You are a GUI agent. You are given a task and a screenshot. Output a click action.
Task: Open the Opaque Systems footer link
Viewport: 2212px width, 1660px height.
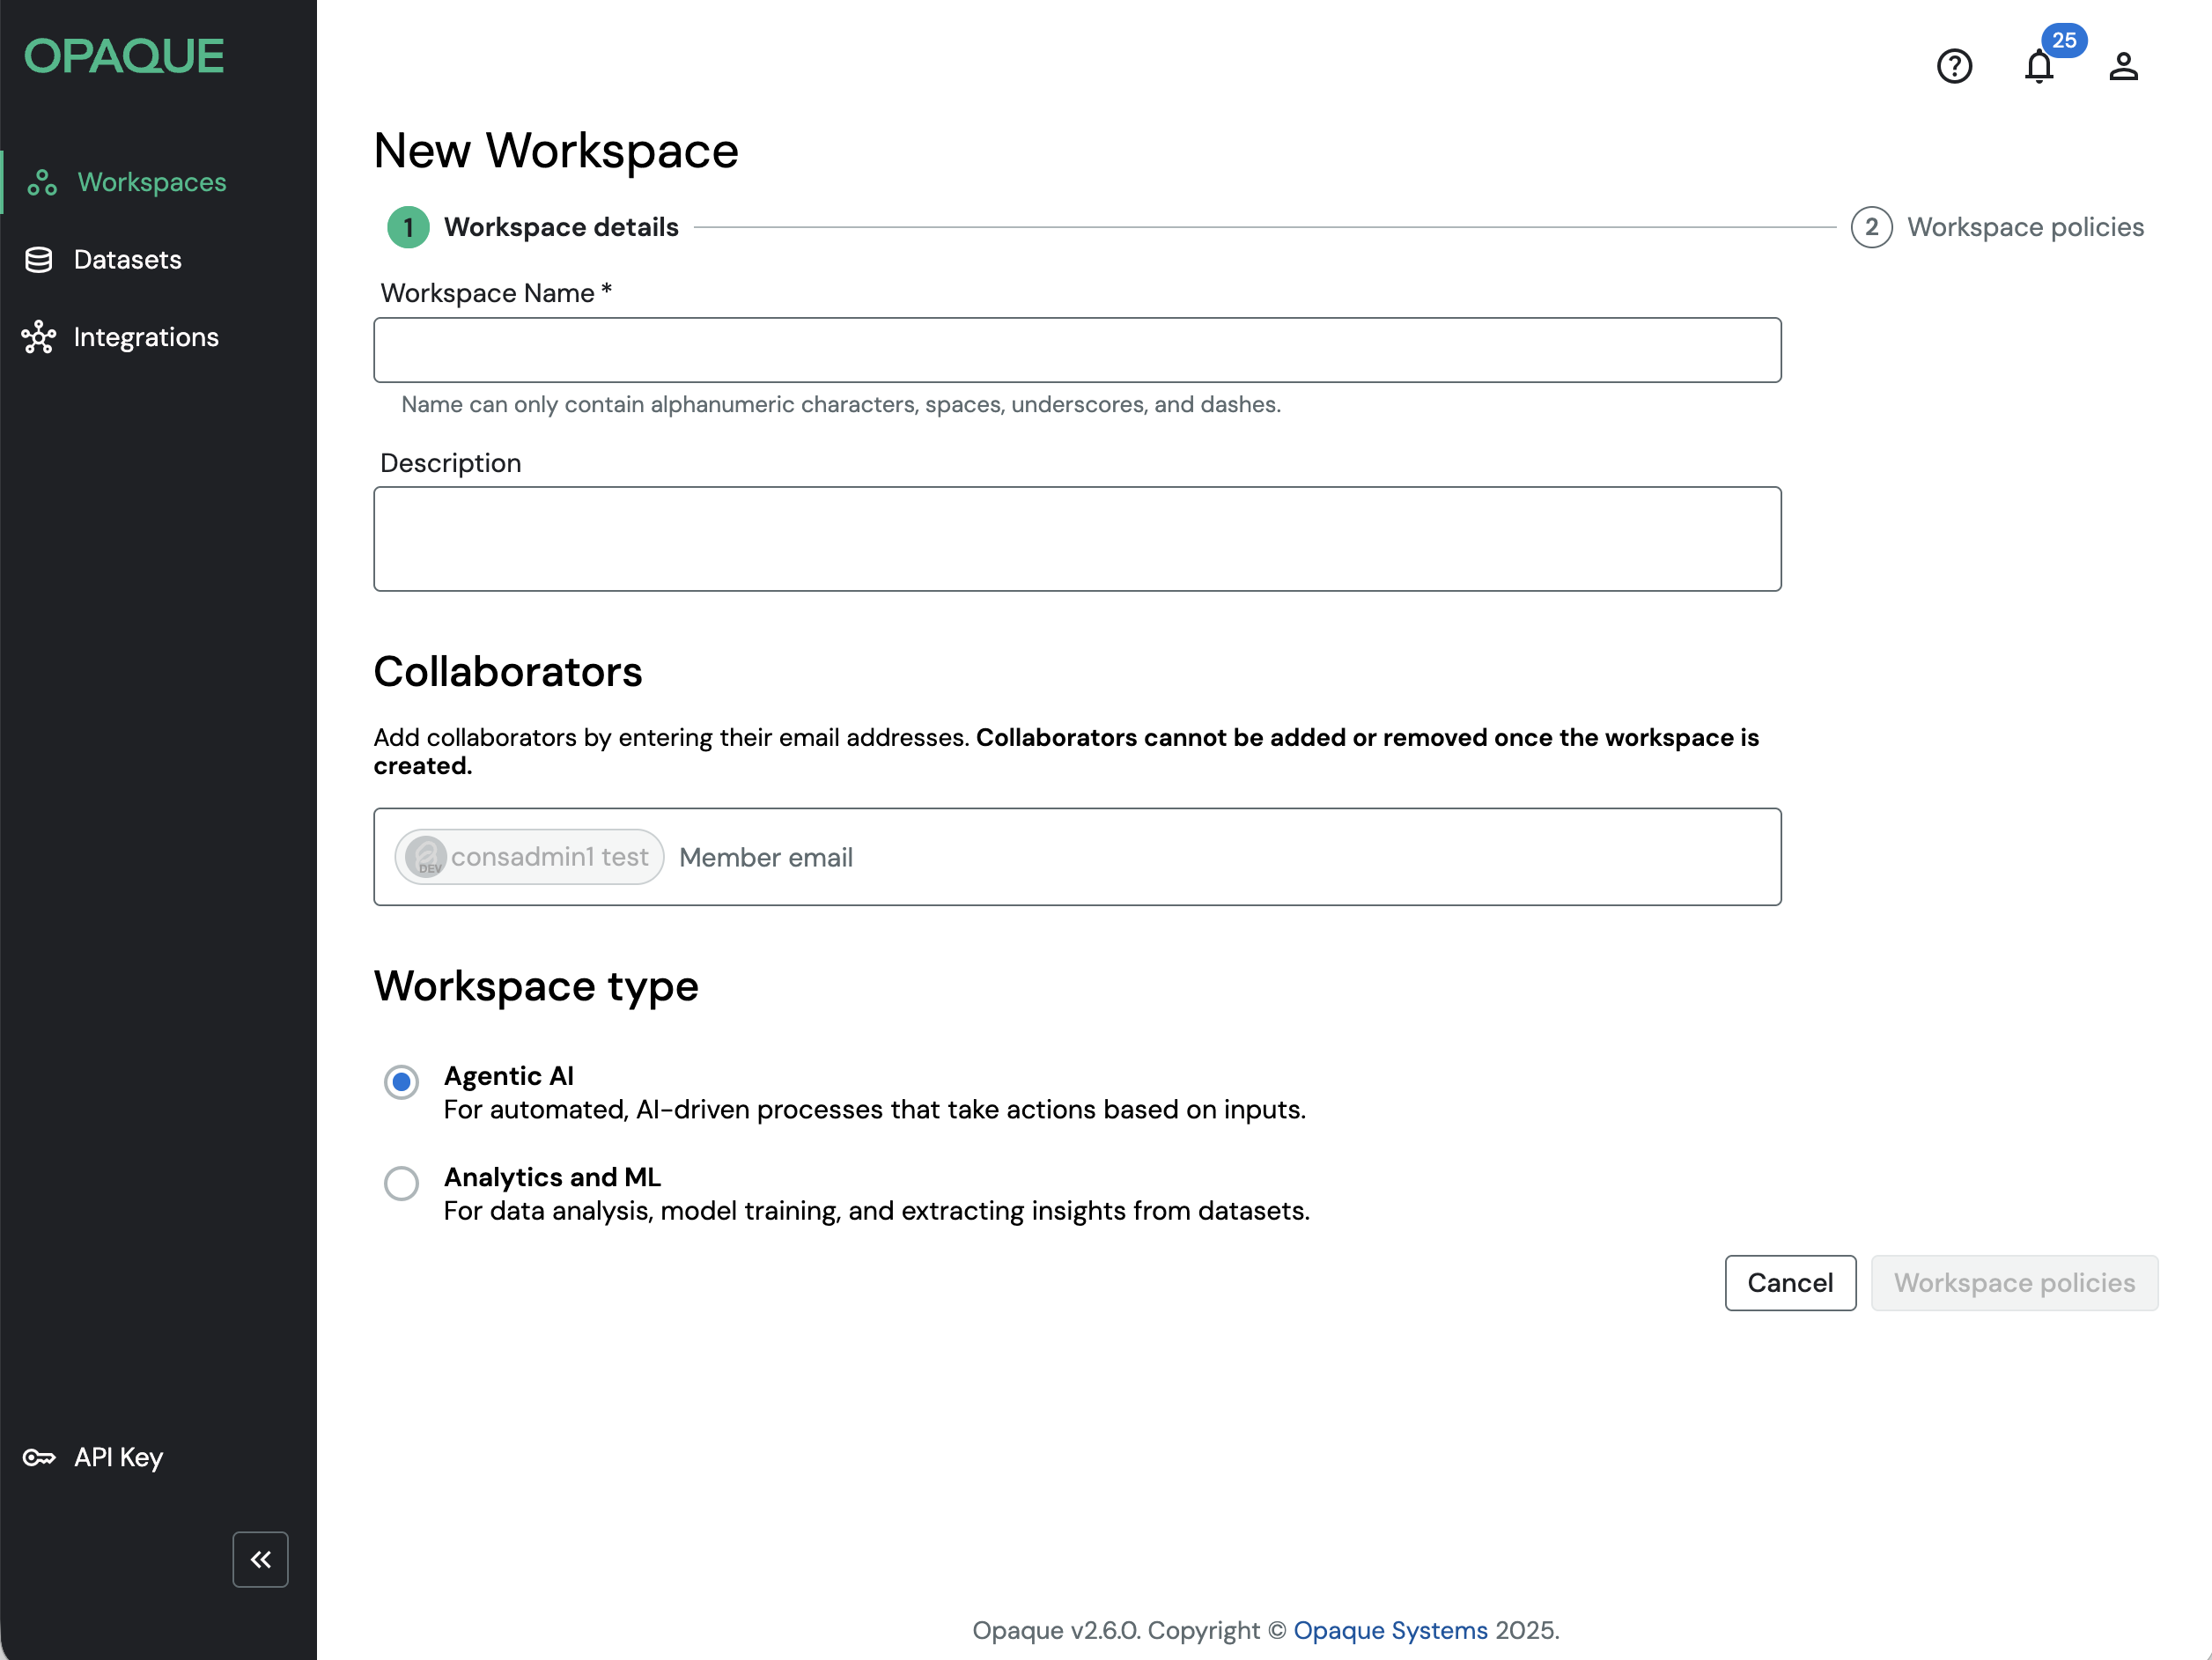point(1390,1630)
